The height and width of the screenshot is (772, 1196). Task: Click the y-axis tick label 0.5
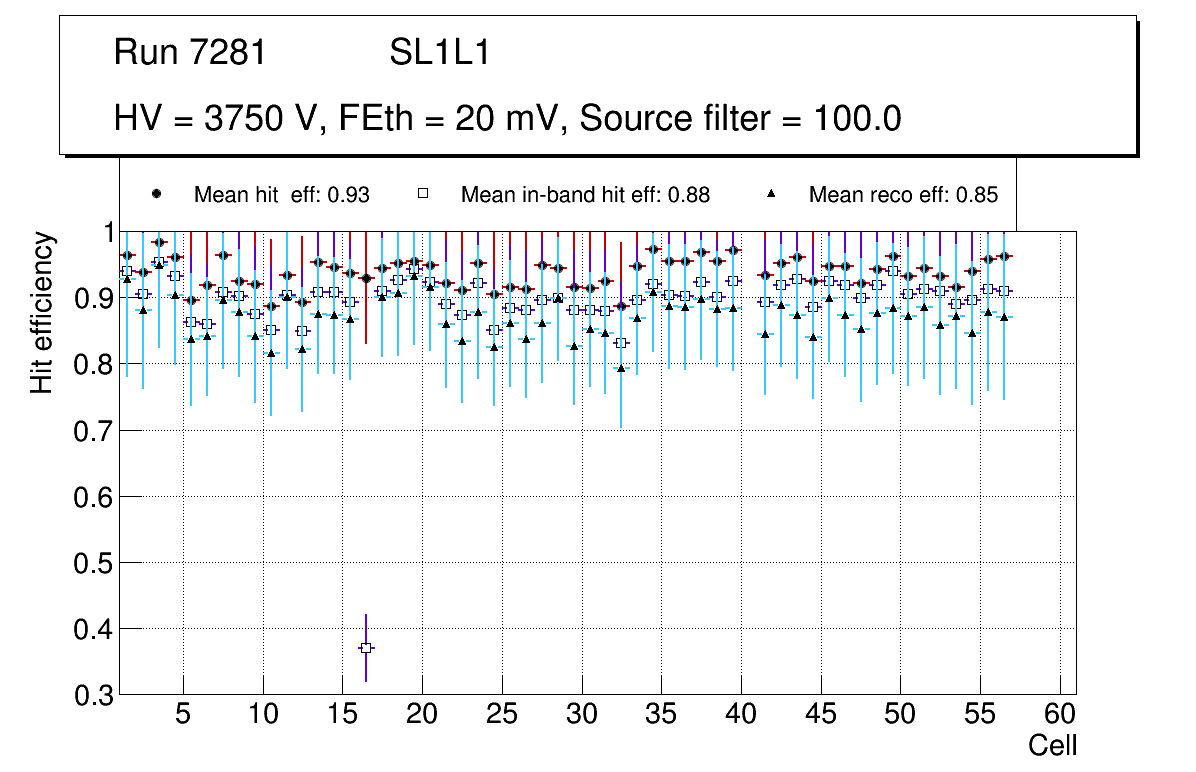[x=94, y=563]
